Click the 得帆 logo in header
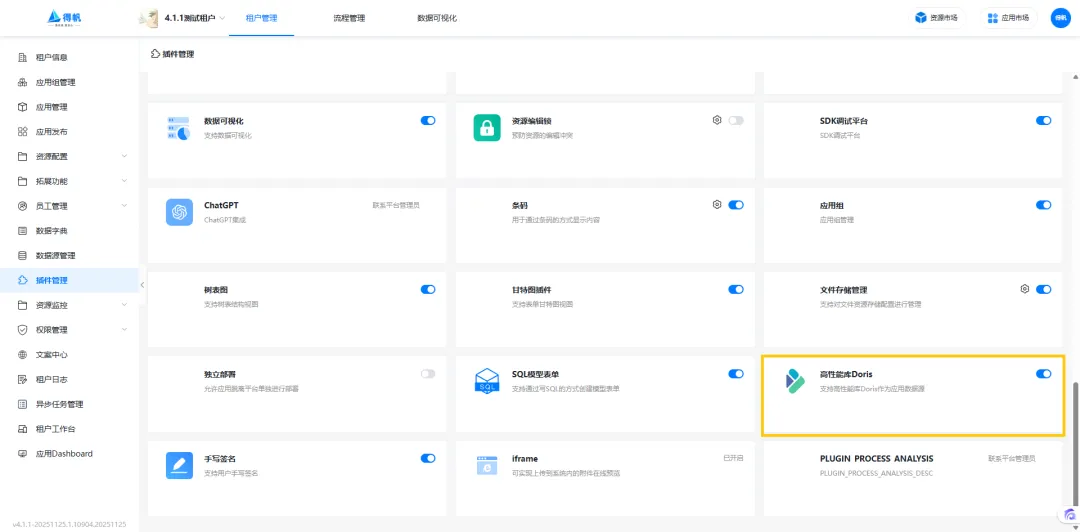Viewport: 1080px width, 532px height. pos(64,18)
